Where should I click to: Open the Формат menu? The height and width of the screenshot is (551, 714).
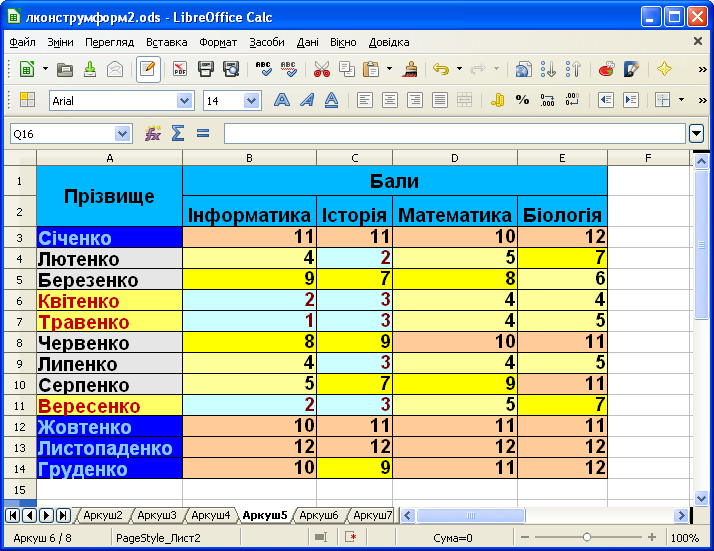click(218, 42)
